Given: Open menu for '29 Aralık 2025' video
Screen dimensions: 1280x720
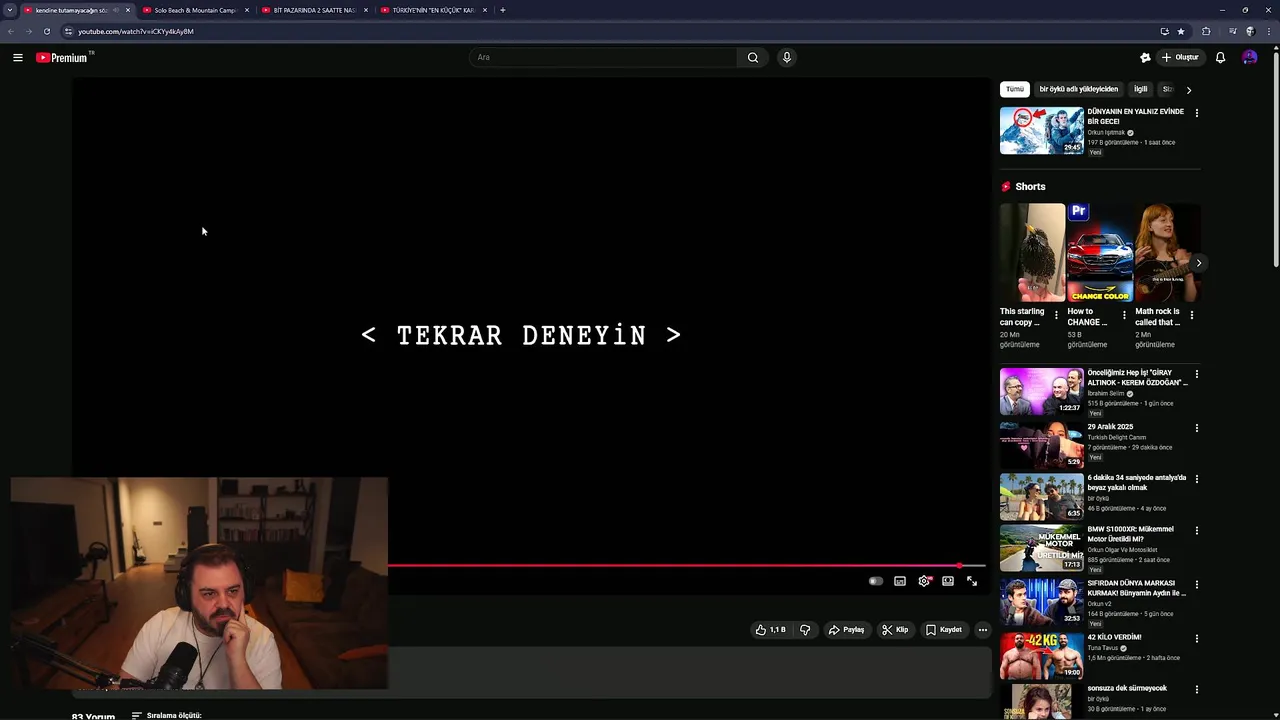Looking at the screenshot, I should click(x=1197, y=428).
